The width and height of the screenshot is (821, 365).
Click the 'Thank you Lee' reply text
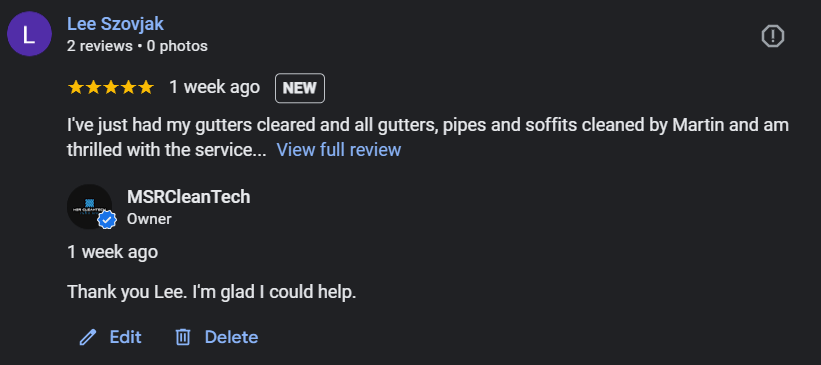[x=212, y=292]
